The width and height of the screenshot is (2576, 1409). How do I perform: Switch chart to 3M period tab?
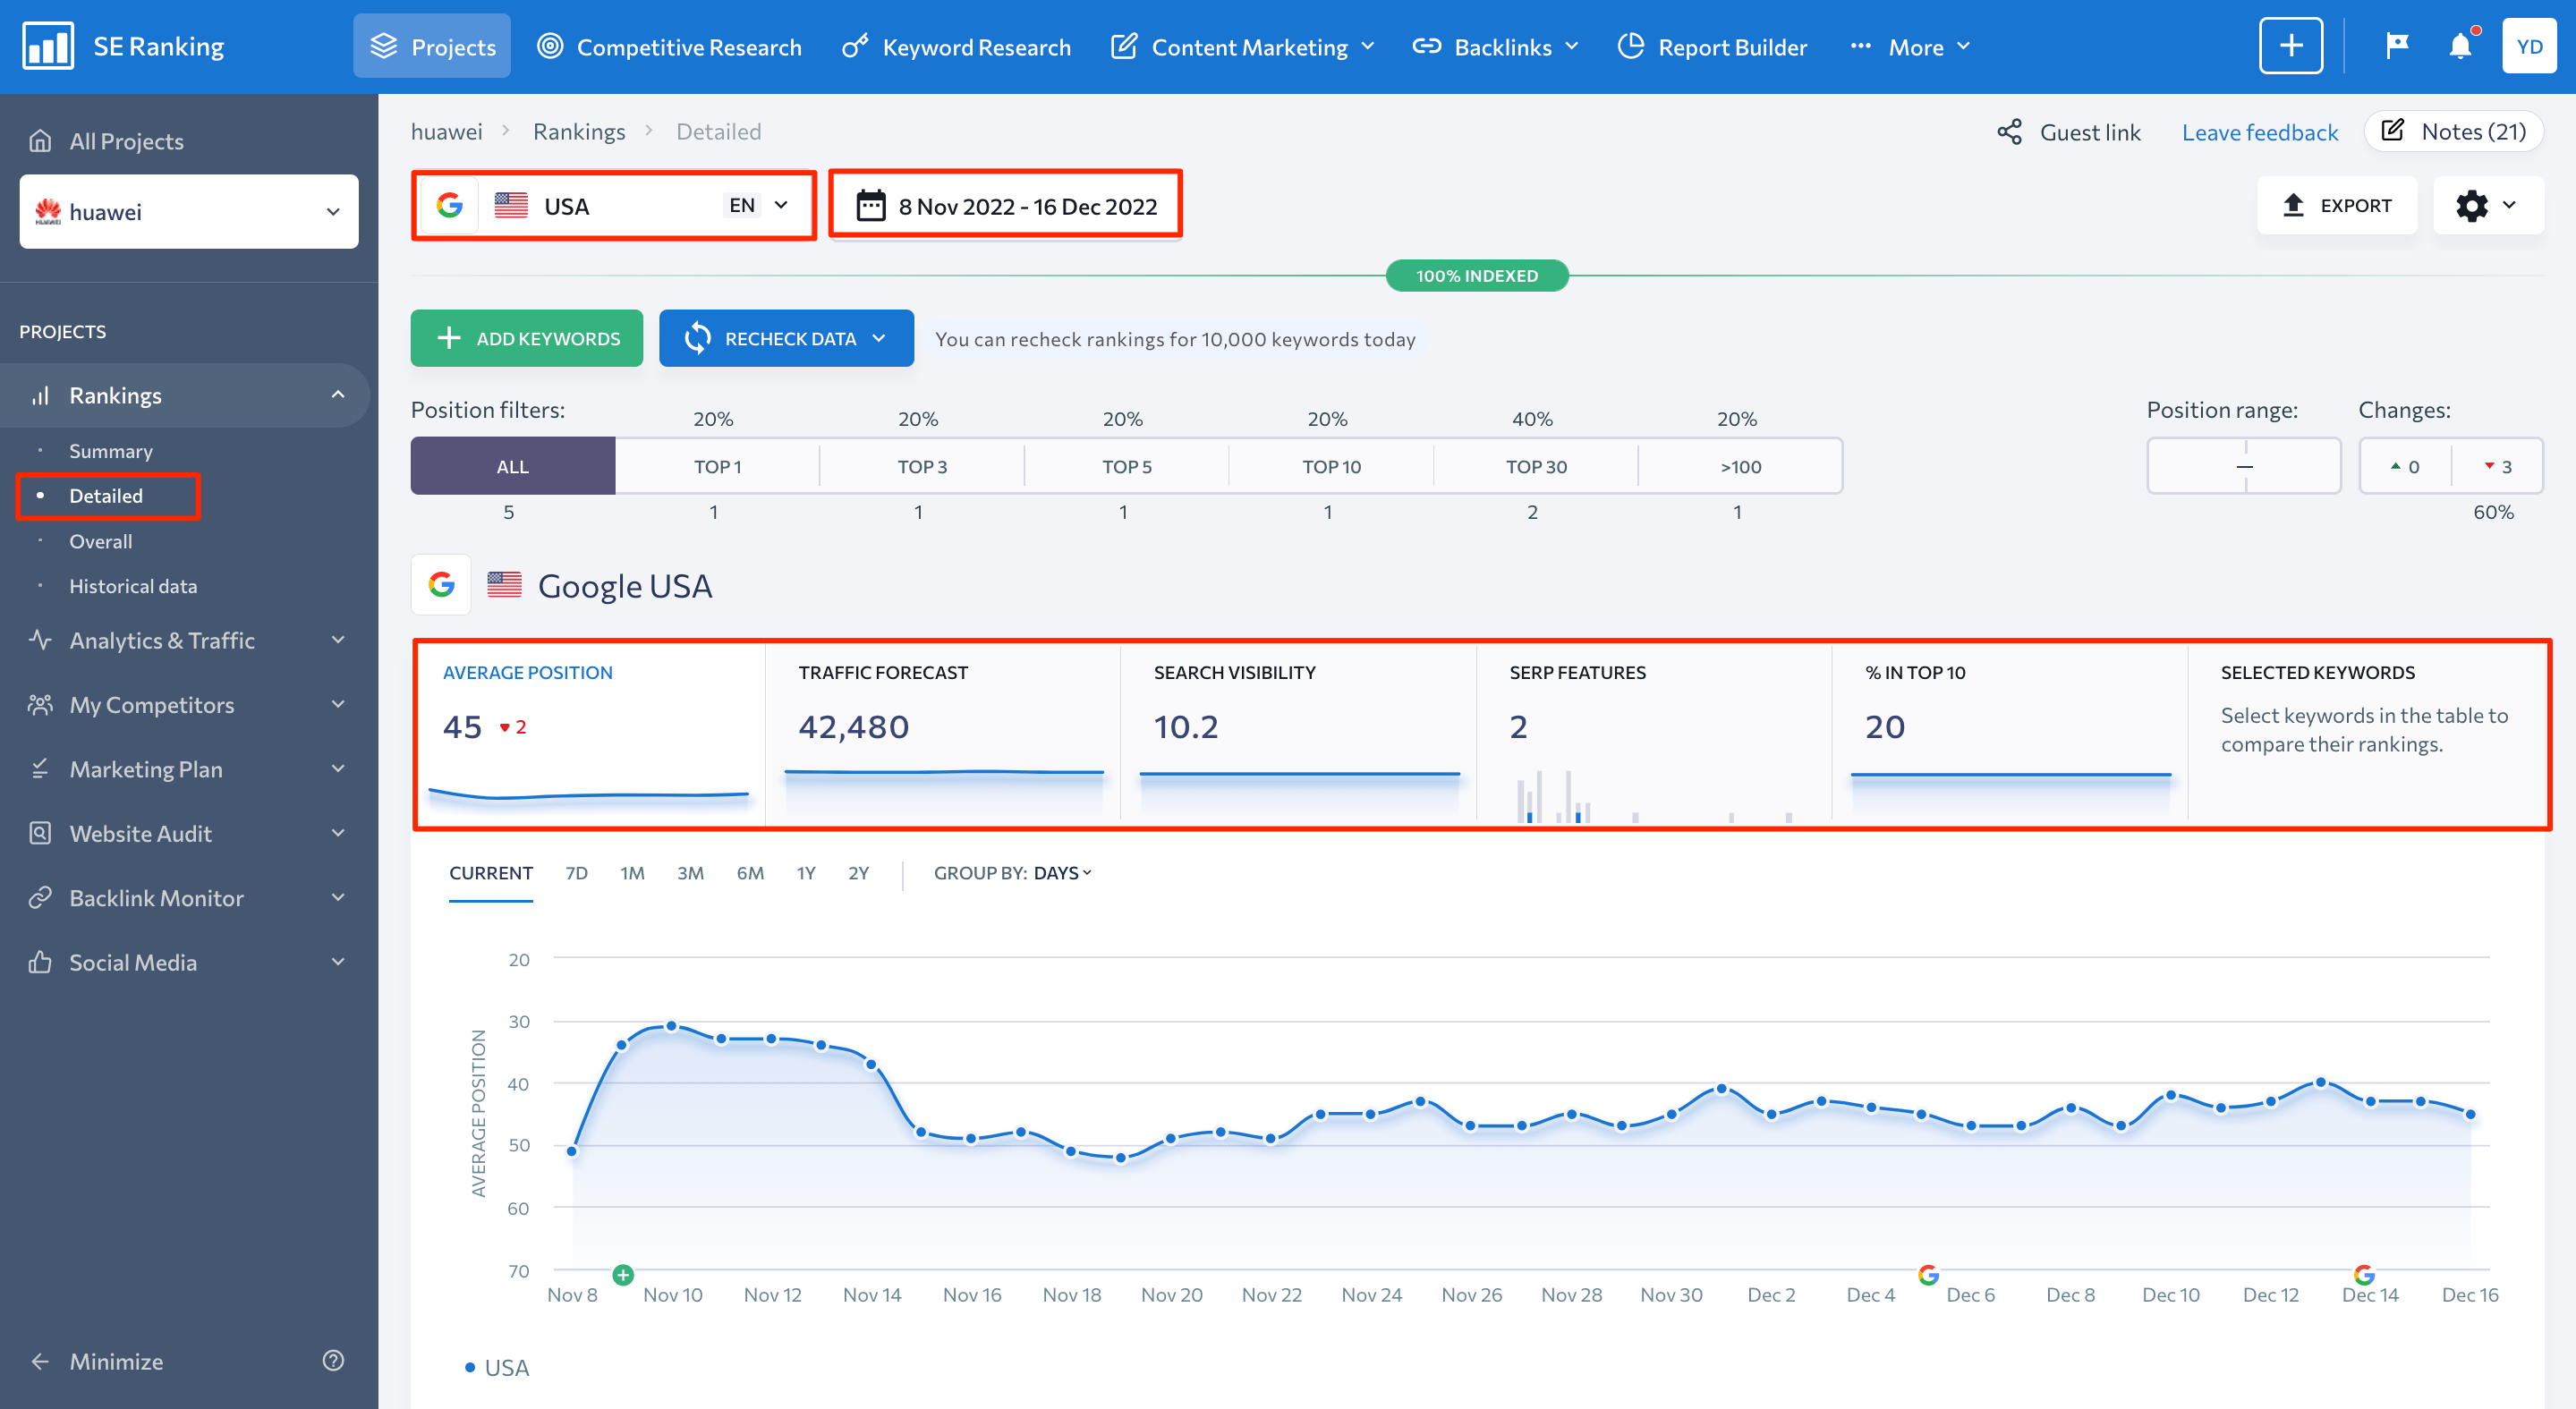(x=690, y=873)
